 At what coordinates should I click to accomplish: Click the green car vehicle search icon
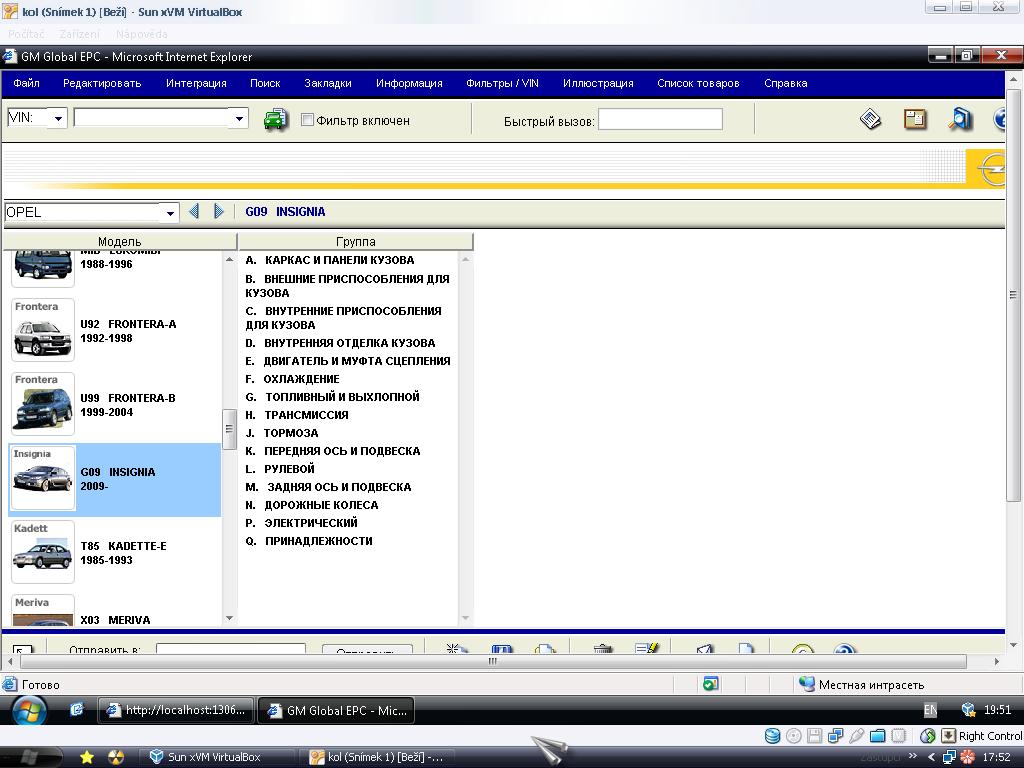(275, 120)
